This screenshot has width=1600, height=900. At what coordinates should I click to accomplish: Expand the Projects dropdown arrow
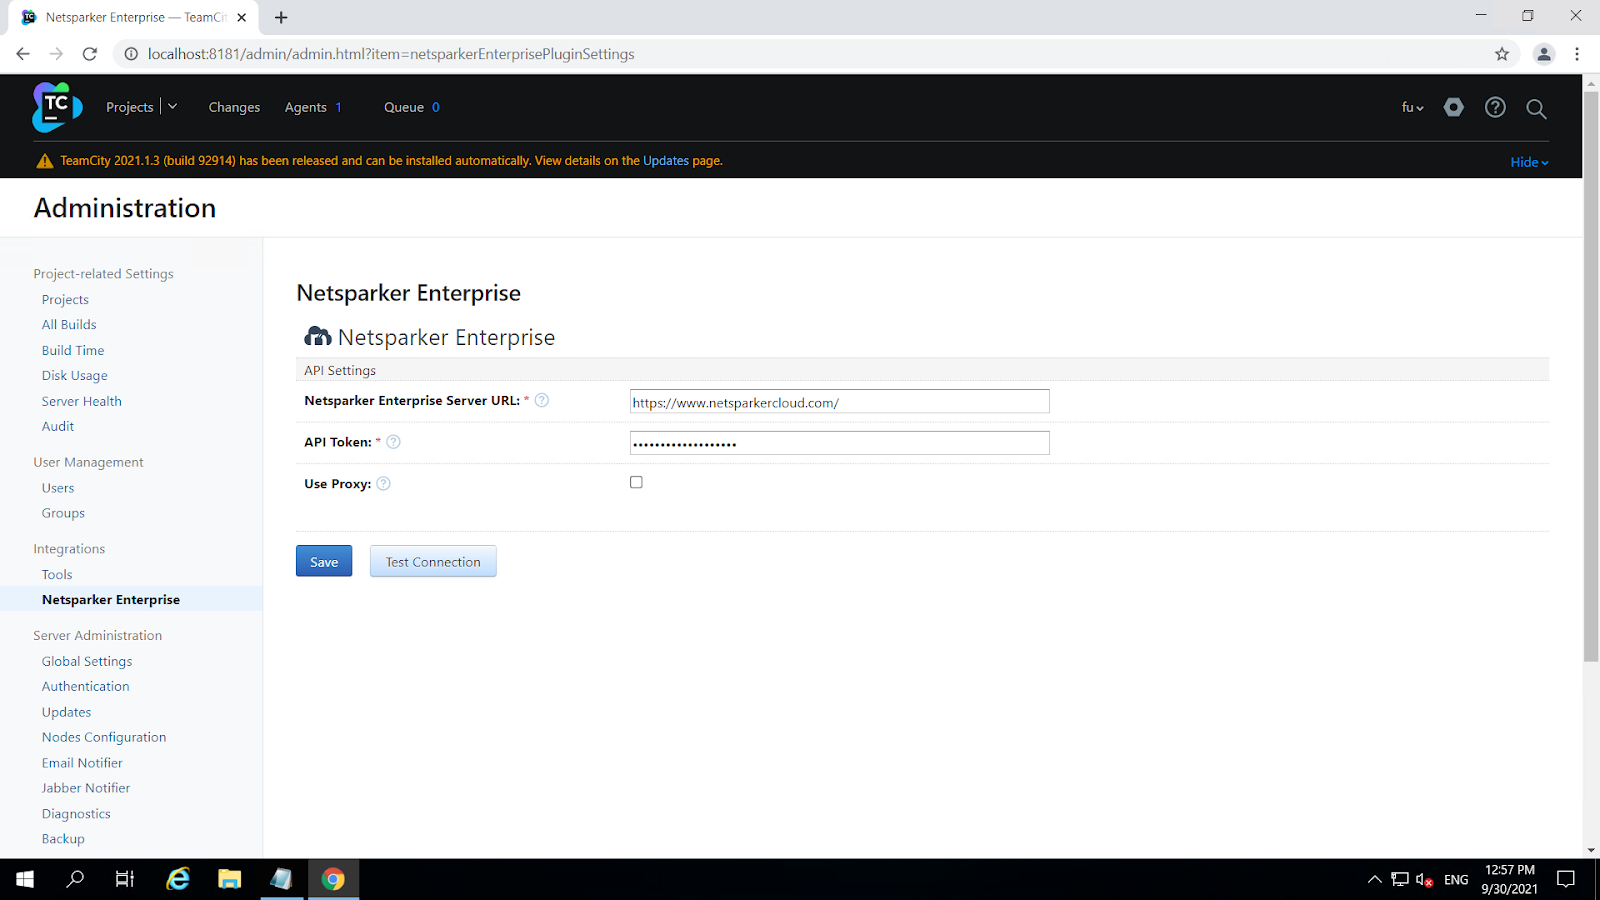point(172,106)
